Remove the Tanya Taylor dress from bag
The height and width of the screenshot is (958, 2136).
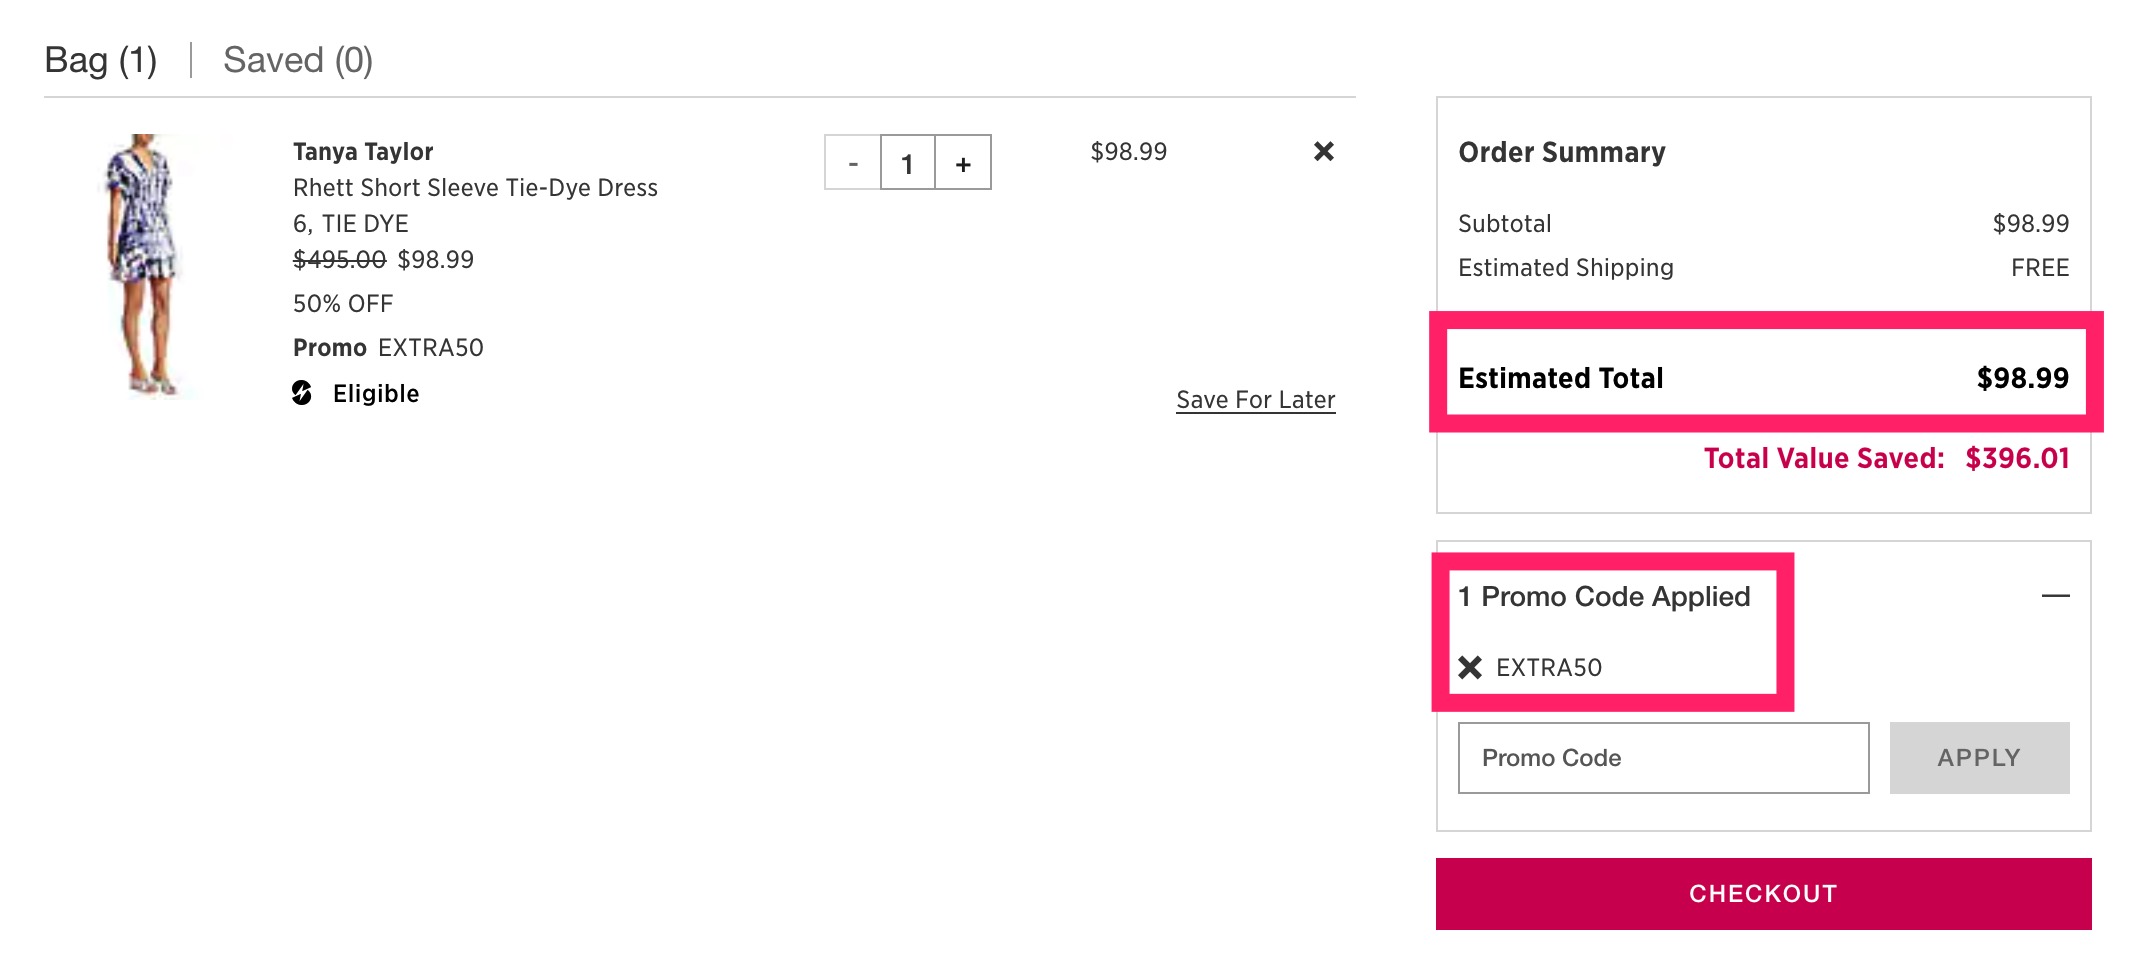1323,151
